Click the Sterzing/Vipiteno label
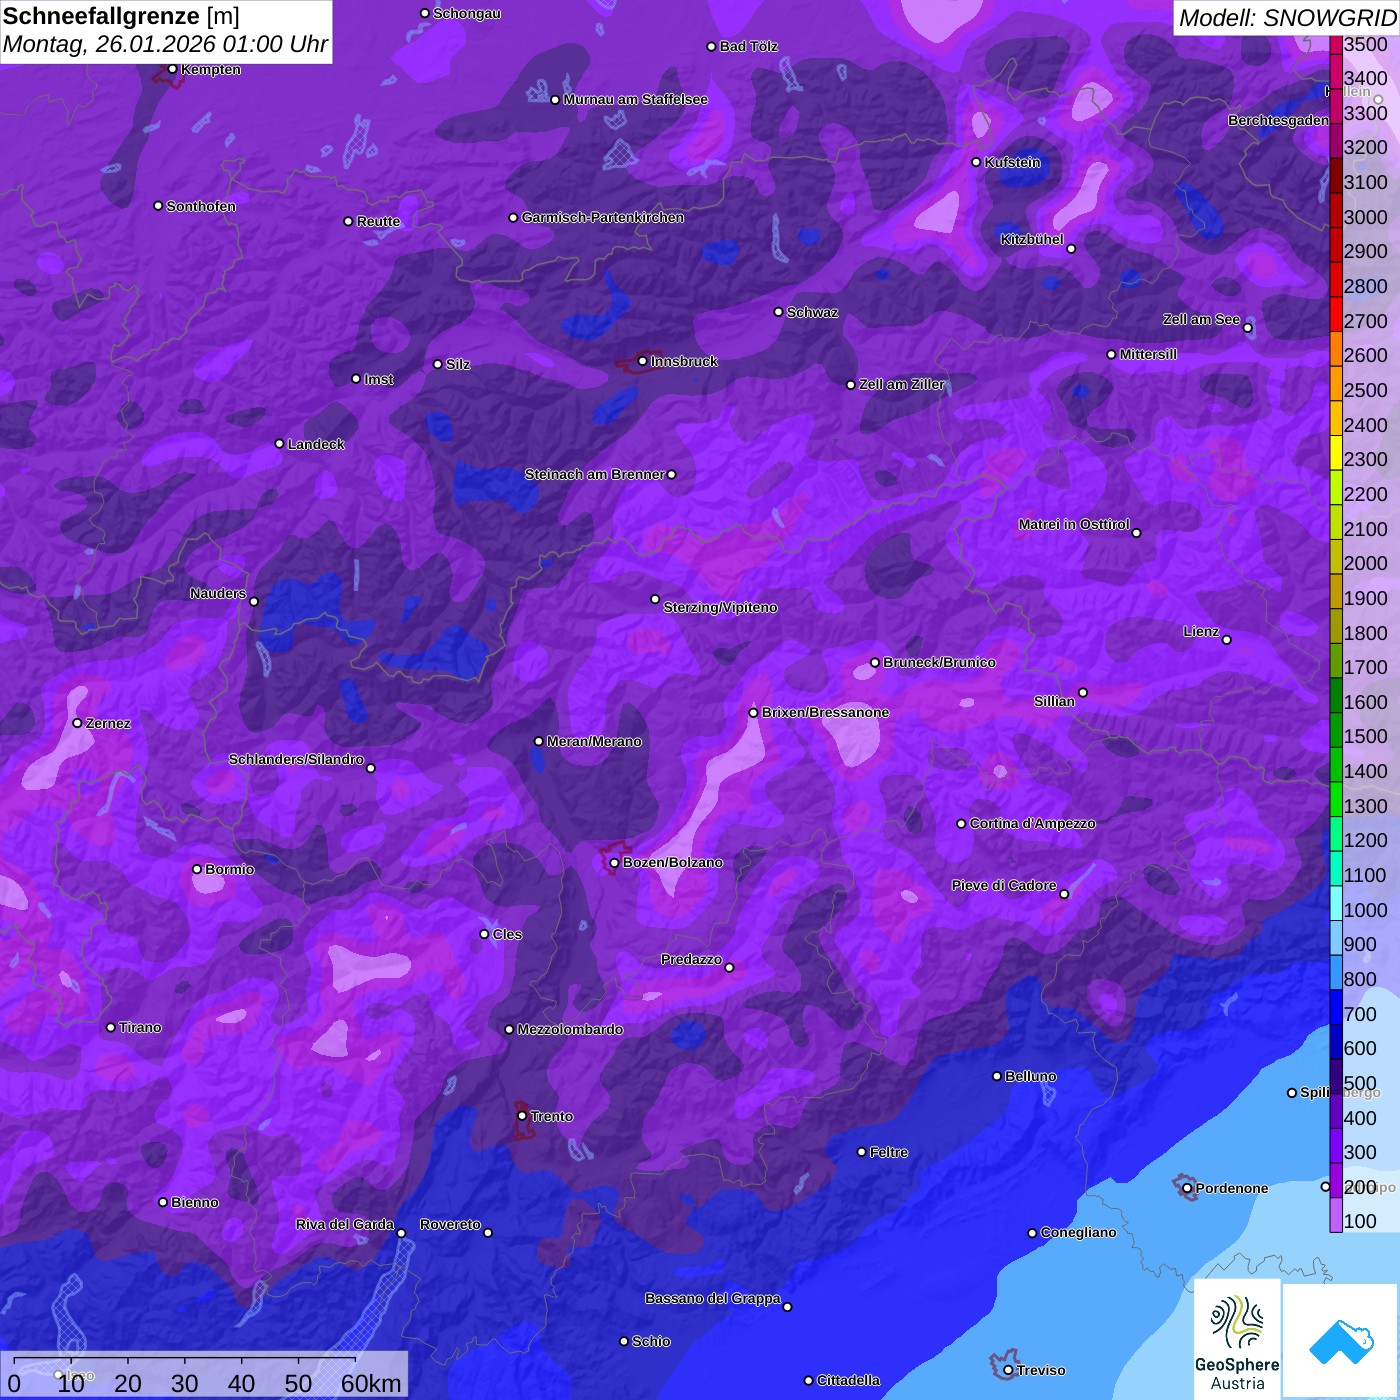Image resolution: width=1400 pixels, height=1400 pixels. coord(720,607)
